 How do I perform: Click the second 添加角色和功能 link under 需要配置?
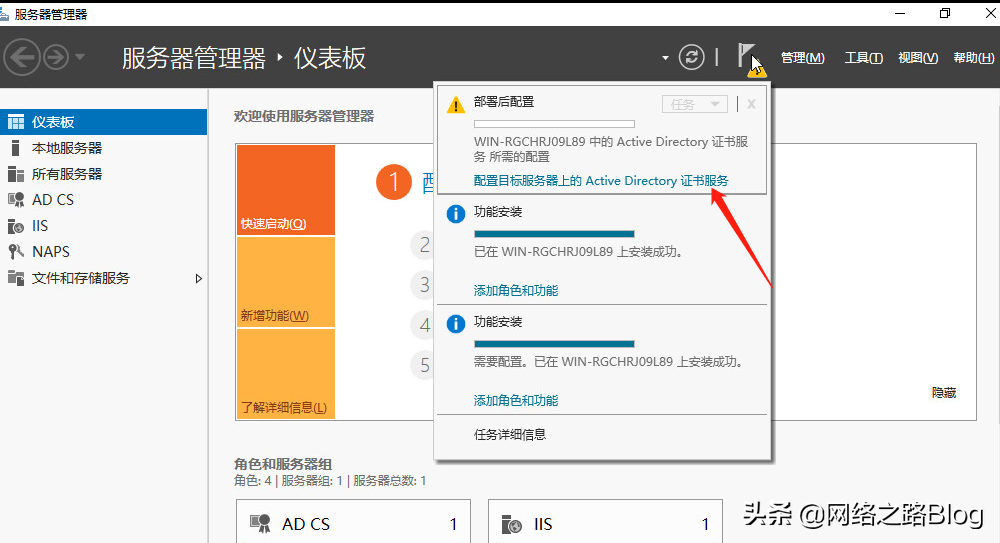click(x=516, y=401)
